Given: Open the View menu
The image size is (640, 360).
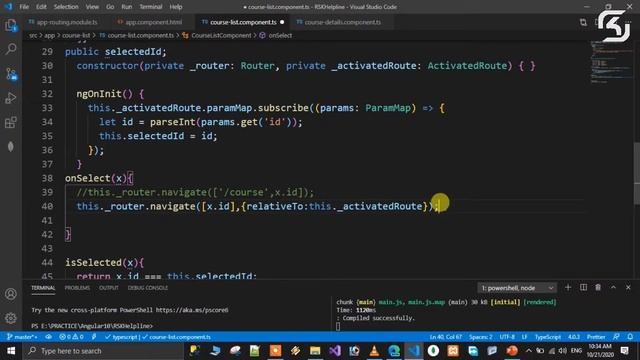Looking at the screenshot, I should pos(92,7).
